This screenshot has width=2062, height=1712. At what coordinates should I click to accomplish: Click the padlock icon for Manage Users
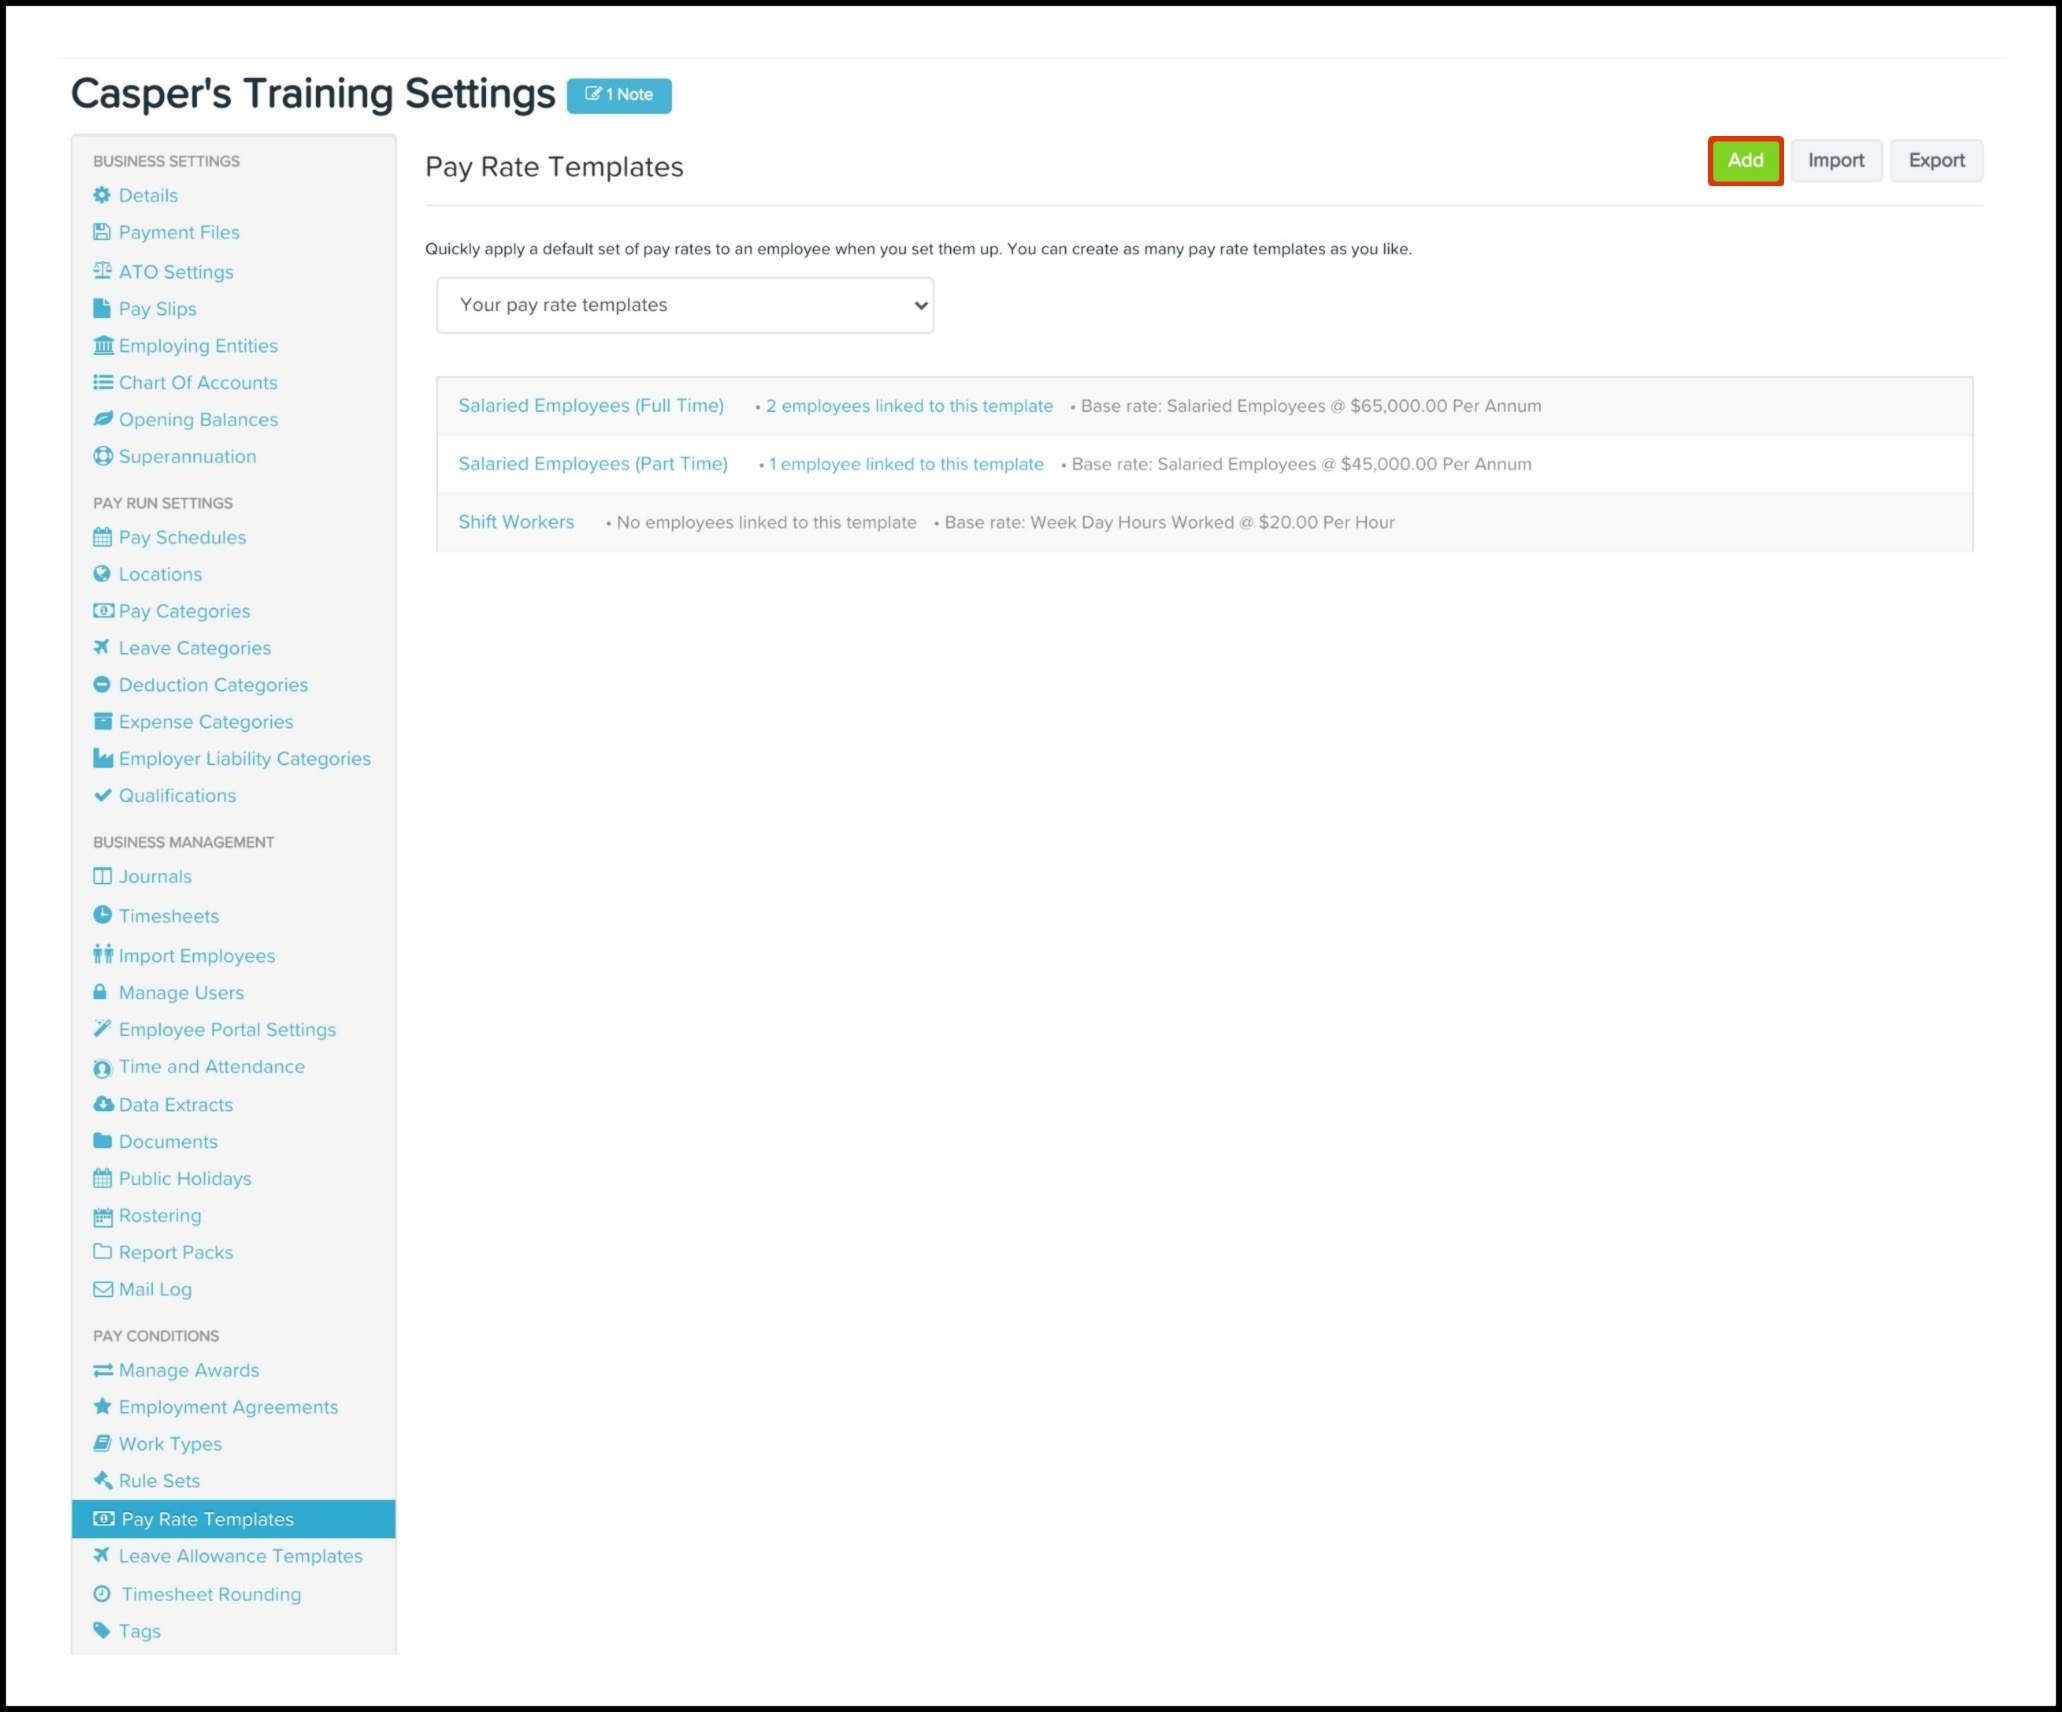[x=100, y=992]
